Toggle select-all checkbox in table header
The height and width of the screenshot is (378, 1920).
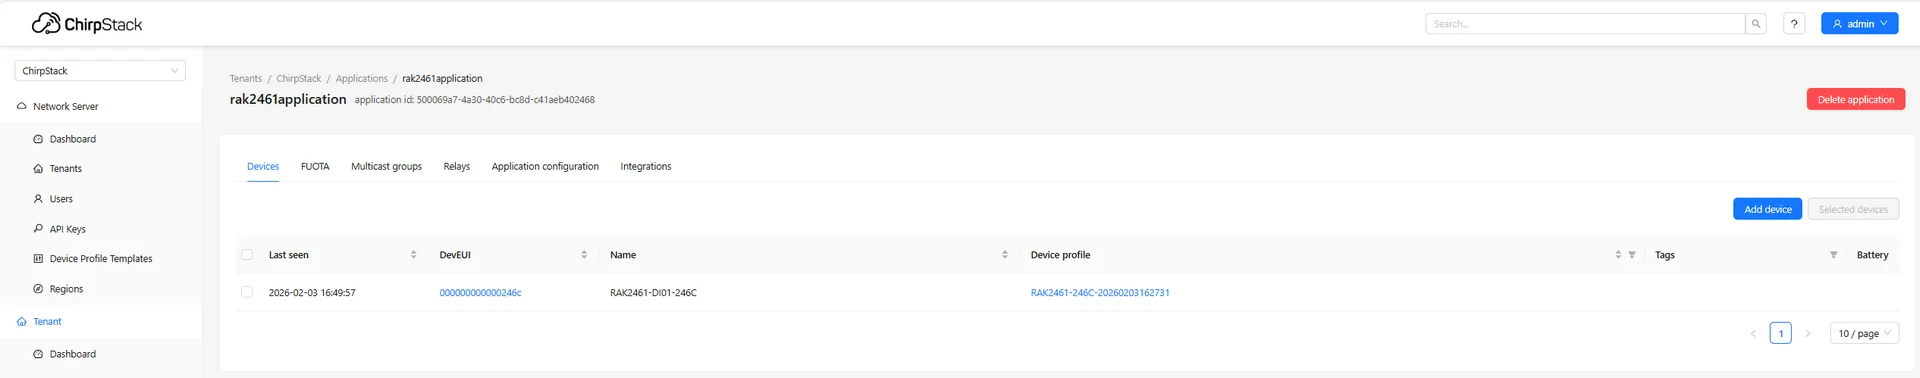tap(247, 255)
